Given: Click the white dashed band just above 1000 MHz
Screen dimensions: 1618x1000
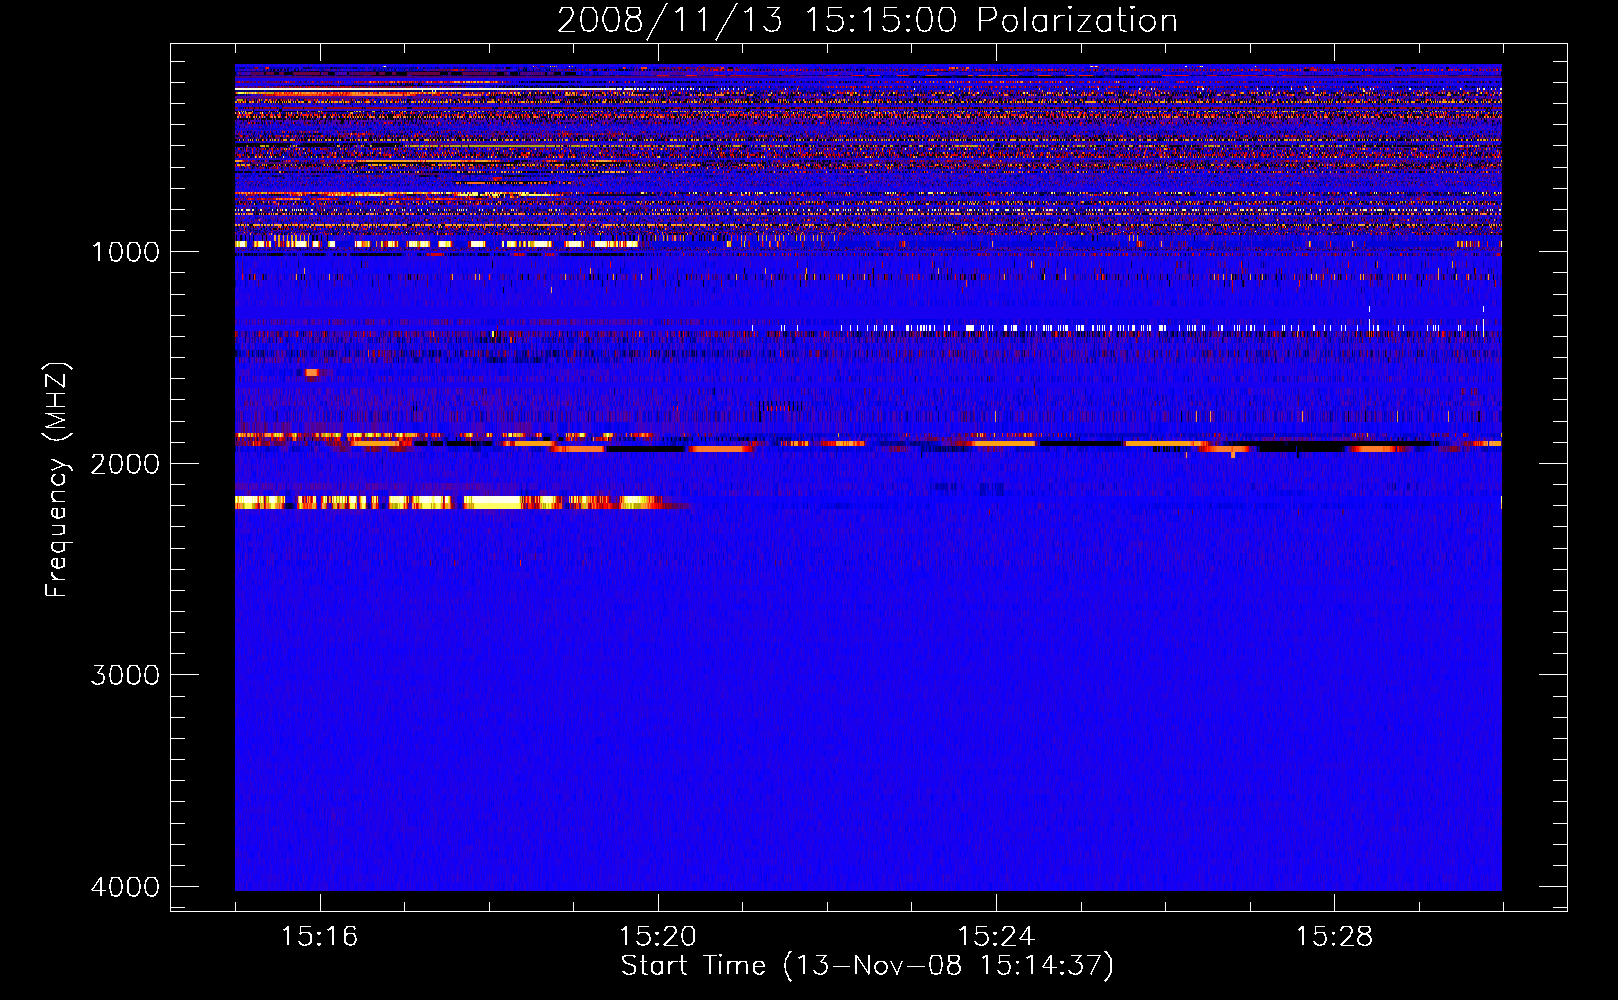Looking at the screenshot, I should click(x=437, y=244).
